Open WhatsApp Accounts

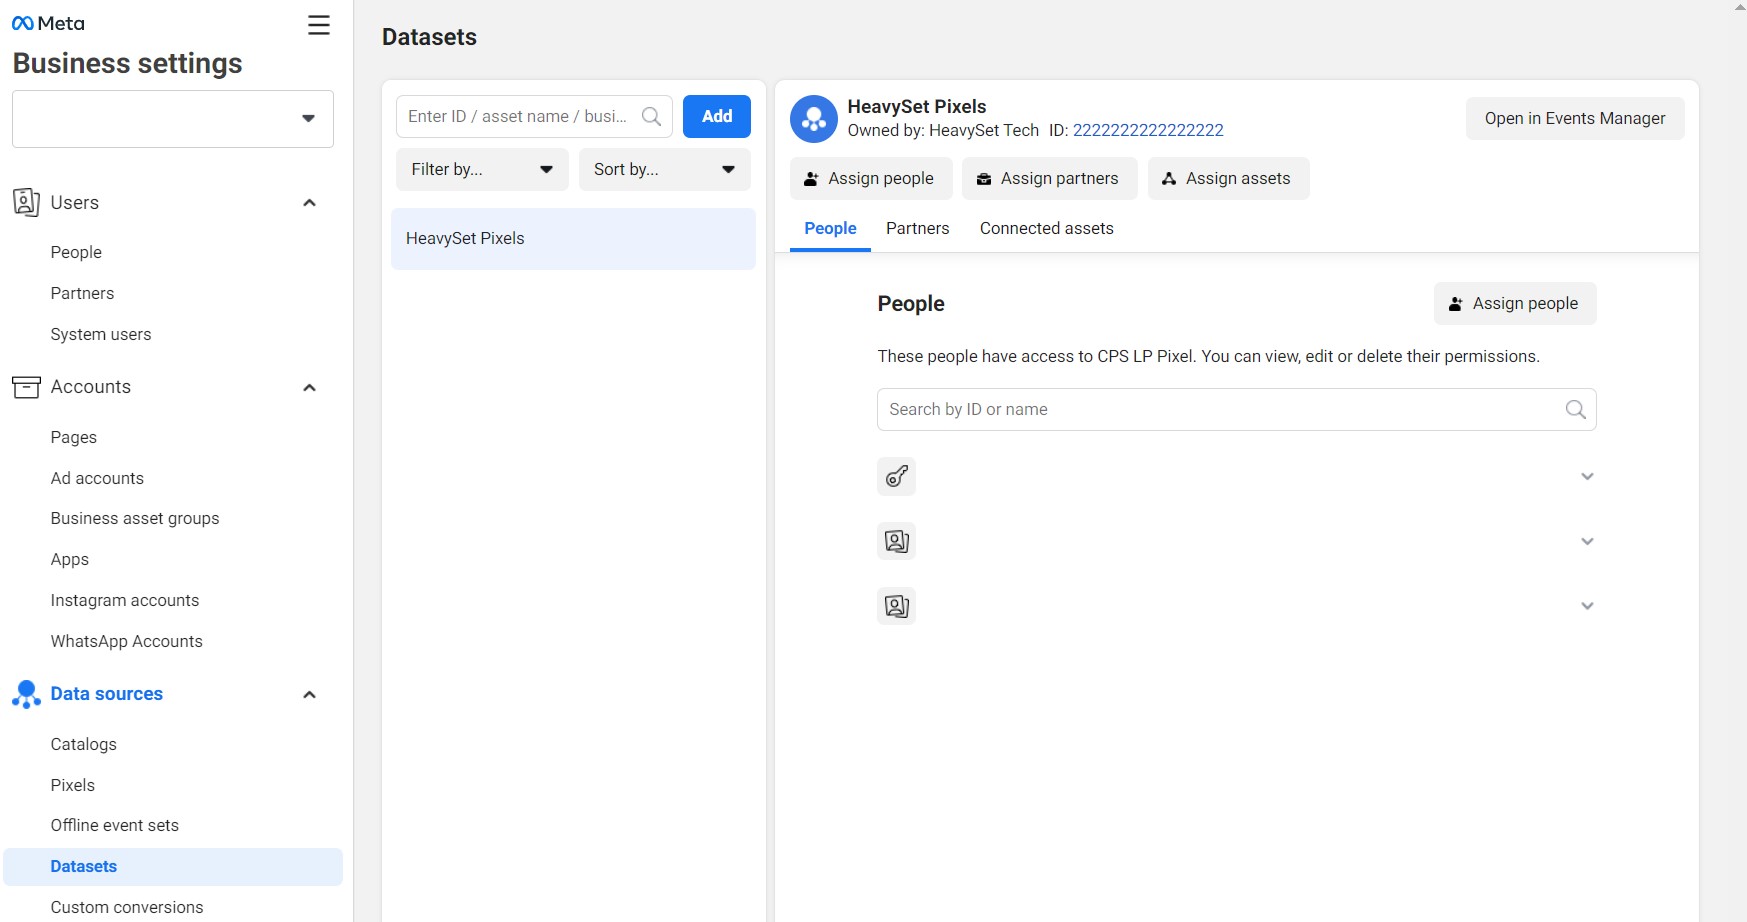pyautogui.click(x=127, y=641)
